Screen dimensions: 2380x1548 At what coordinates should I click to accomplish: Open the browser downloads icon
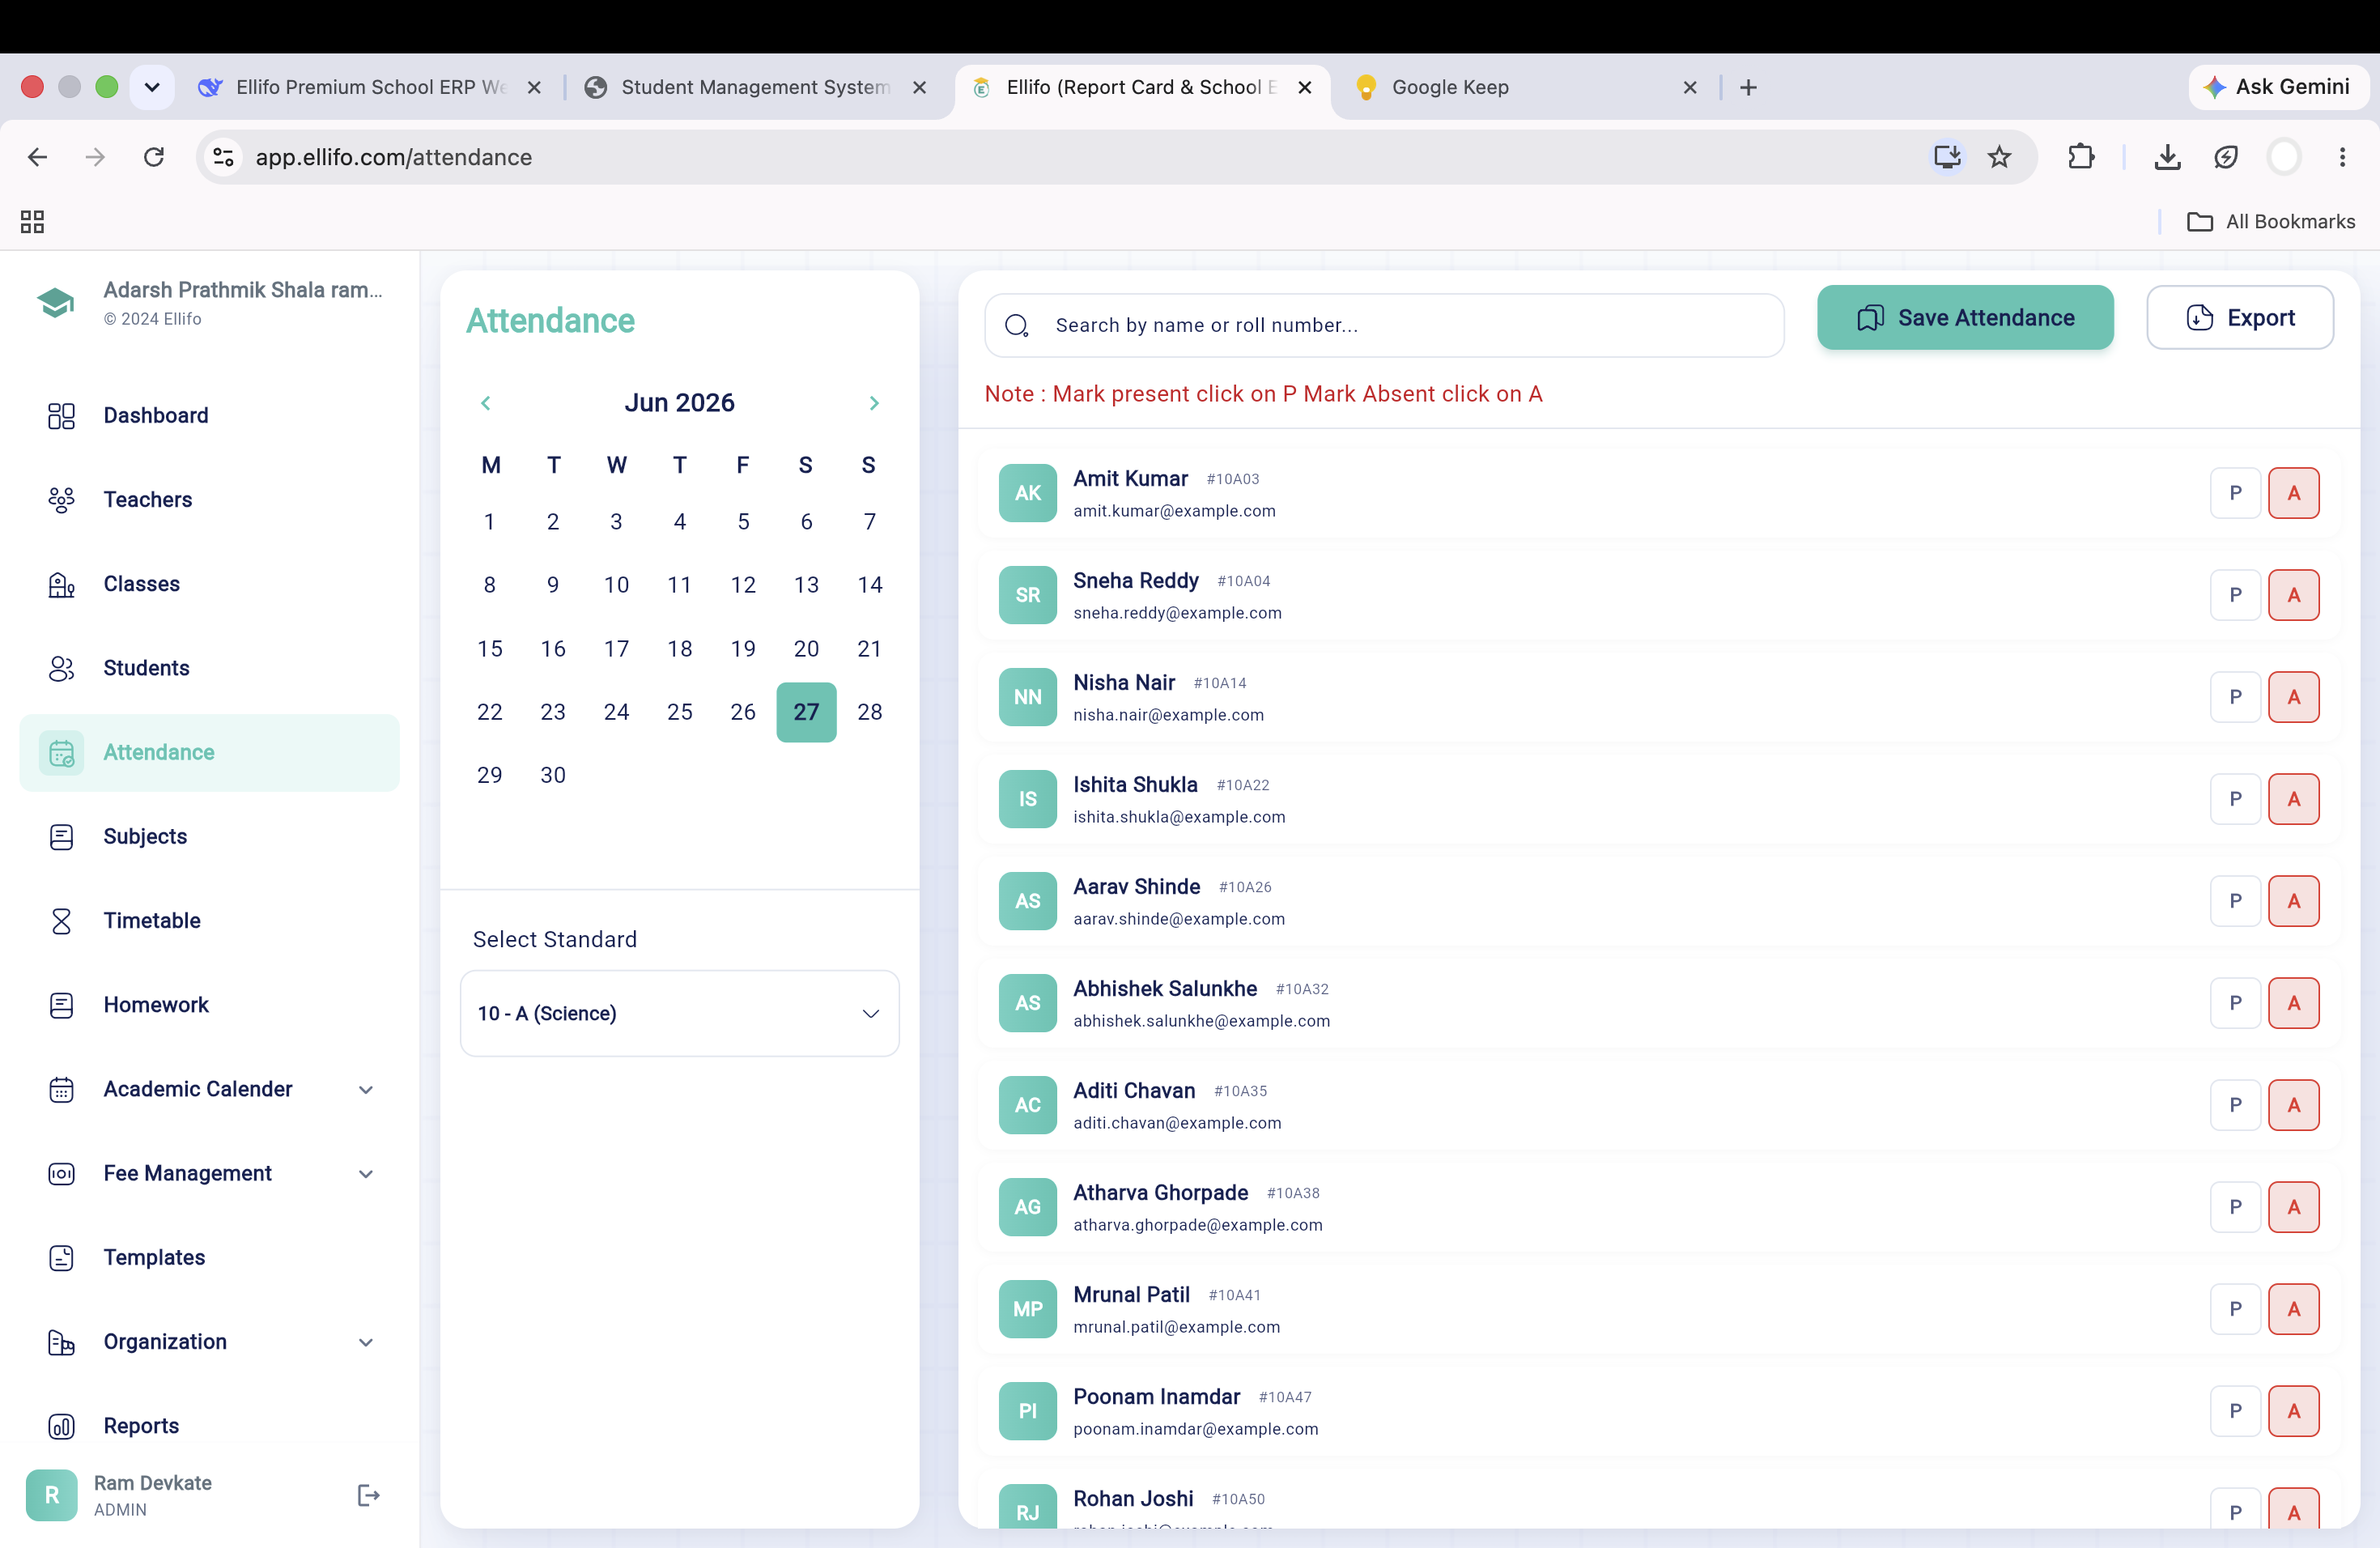[2167, 157]
